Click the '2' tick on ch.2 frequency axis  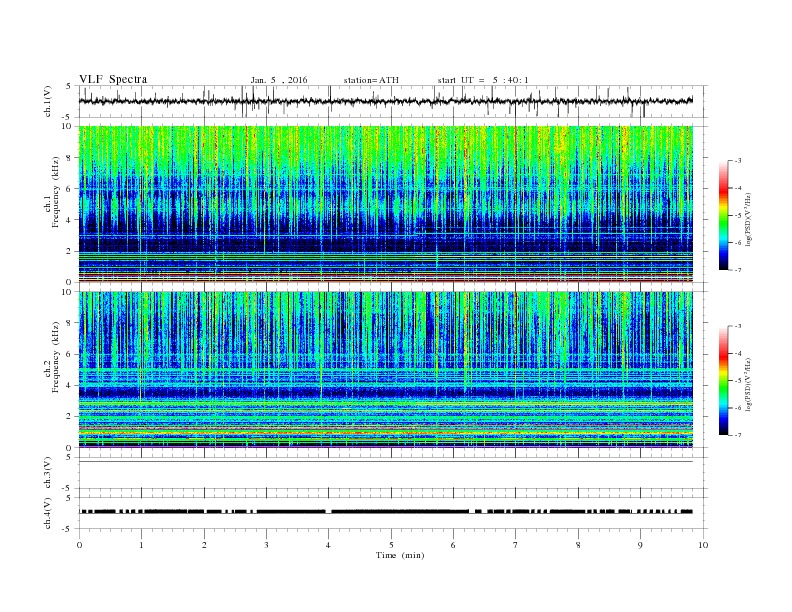tap(69, 417)
